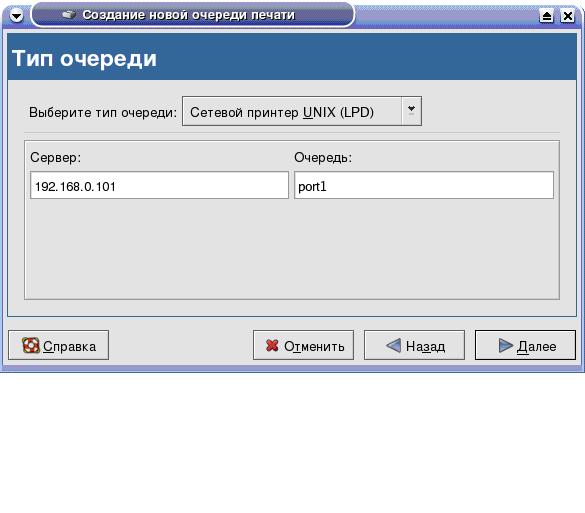Click the Сервер input field with 192.168.0.101
This screenshot has width=585, height=513.
pos(159,185)
